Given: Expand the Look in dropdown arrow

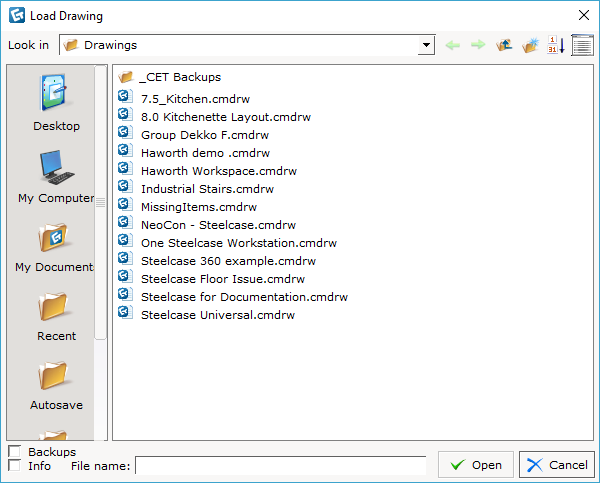Looking at the screenshot, I should pyautogui.click(x=427, y=45).
